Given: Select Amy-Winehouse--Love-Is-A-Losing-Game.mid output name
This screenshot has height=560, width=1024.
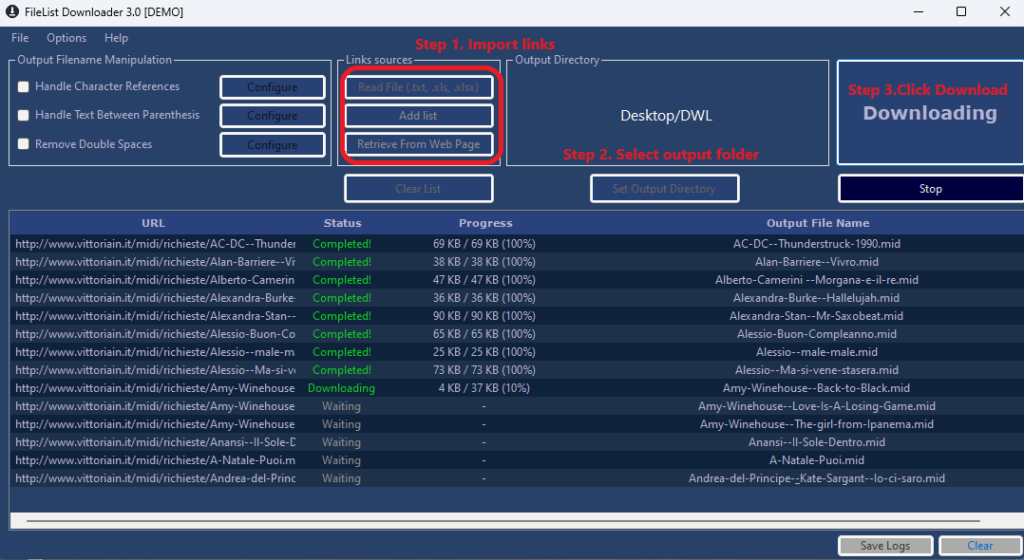Looking at the screenshot, I should point(816,406).
